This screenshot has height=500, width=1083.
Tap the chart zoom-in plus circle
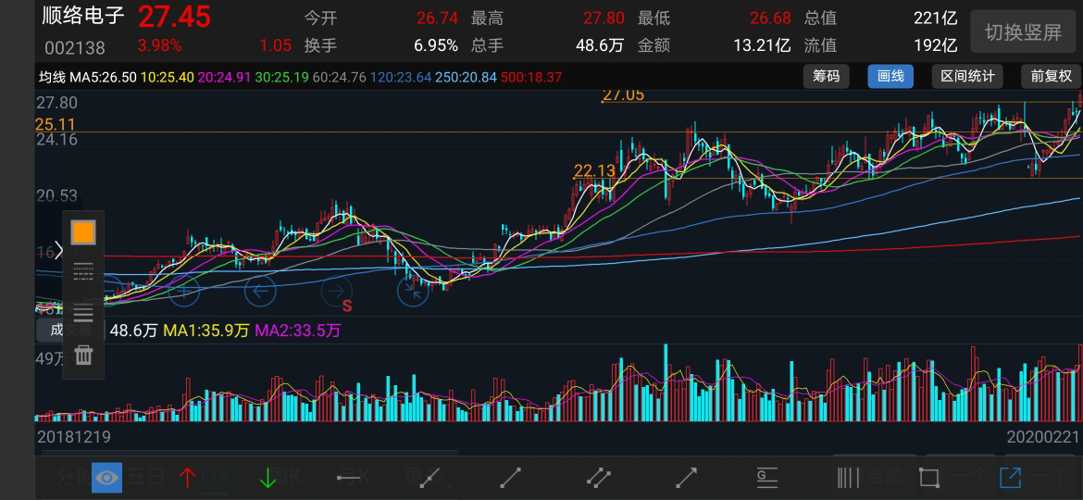click(184, 291)
